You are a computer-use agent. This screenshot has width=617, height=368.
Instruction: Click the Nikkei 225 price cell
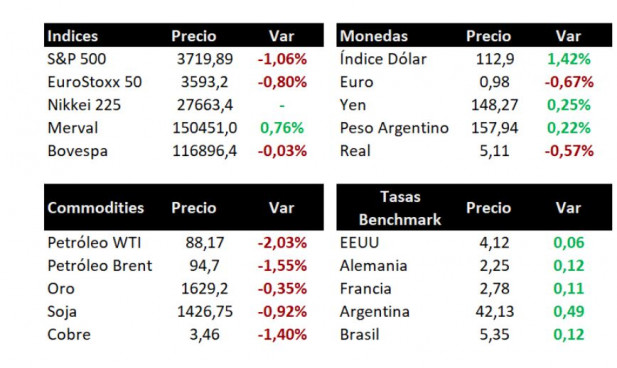205,105
